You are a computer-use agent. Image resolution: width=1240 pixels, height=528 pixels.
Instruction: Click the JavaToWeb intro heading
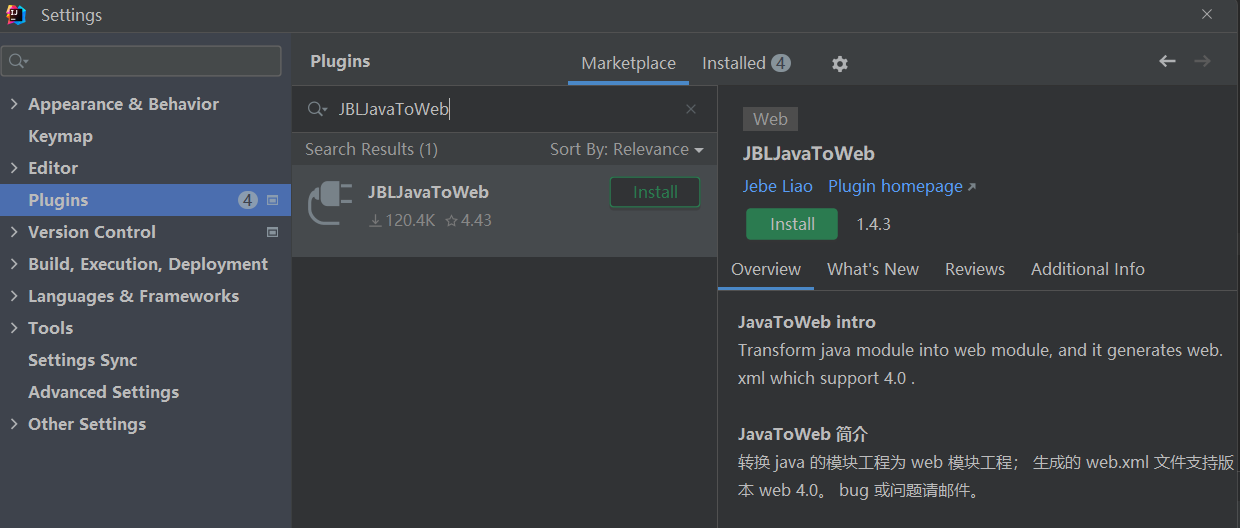pyautogui.click(x=807, y=322)
